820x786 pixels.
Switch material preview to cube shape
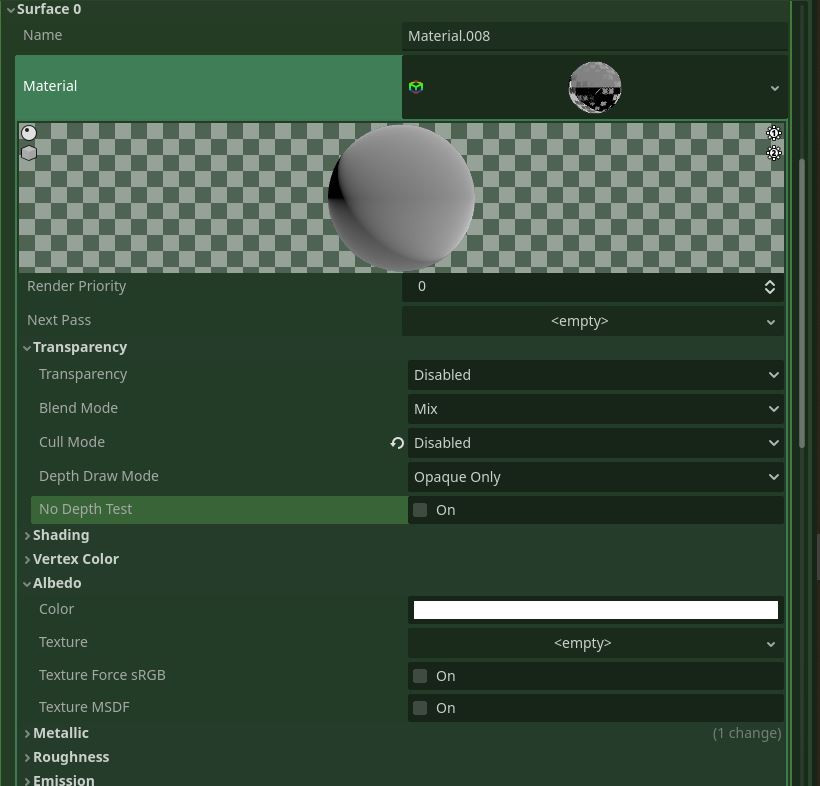(x=29, y=153)
